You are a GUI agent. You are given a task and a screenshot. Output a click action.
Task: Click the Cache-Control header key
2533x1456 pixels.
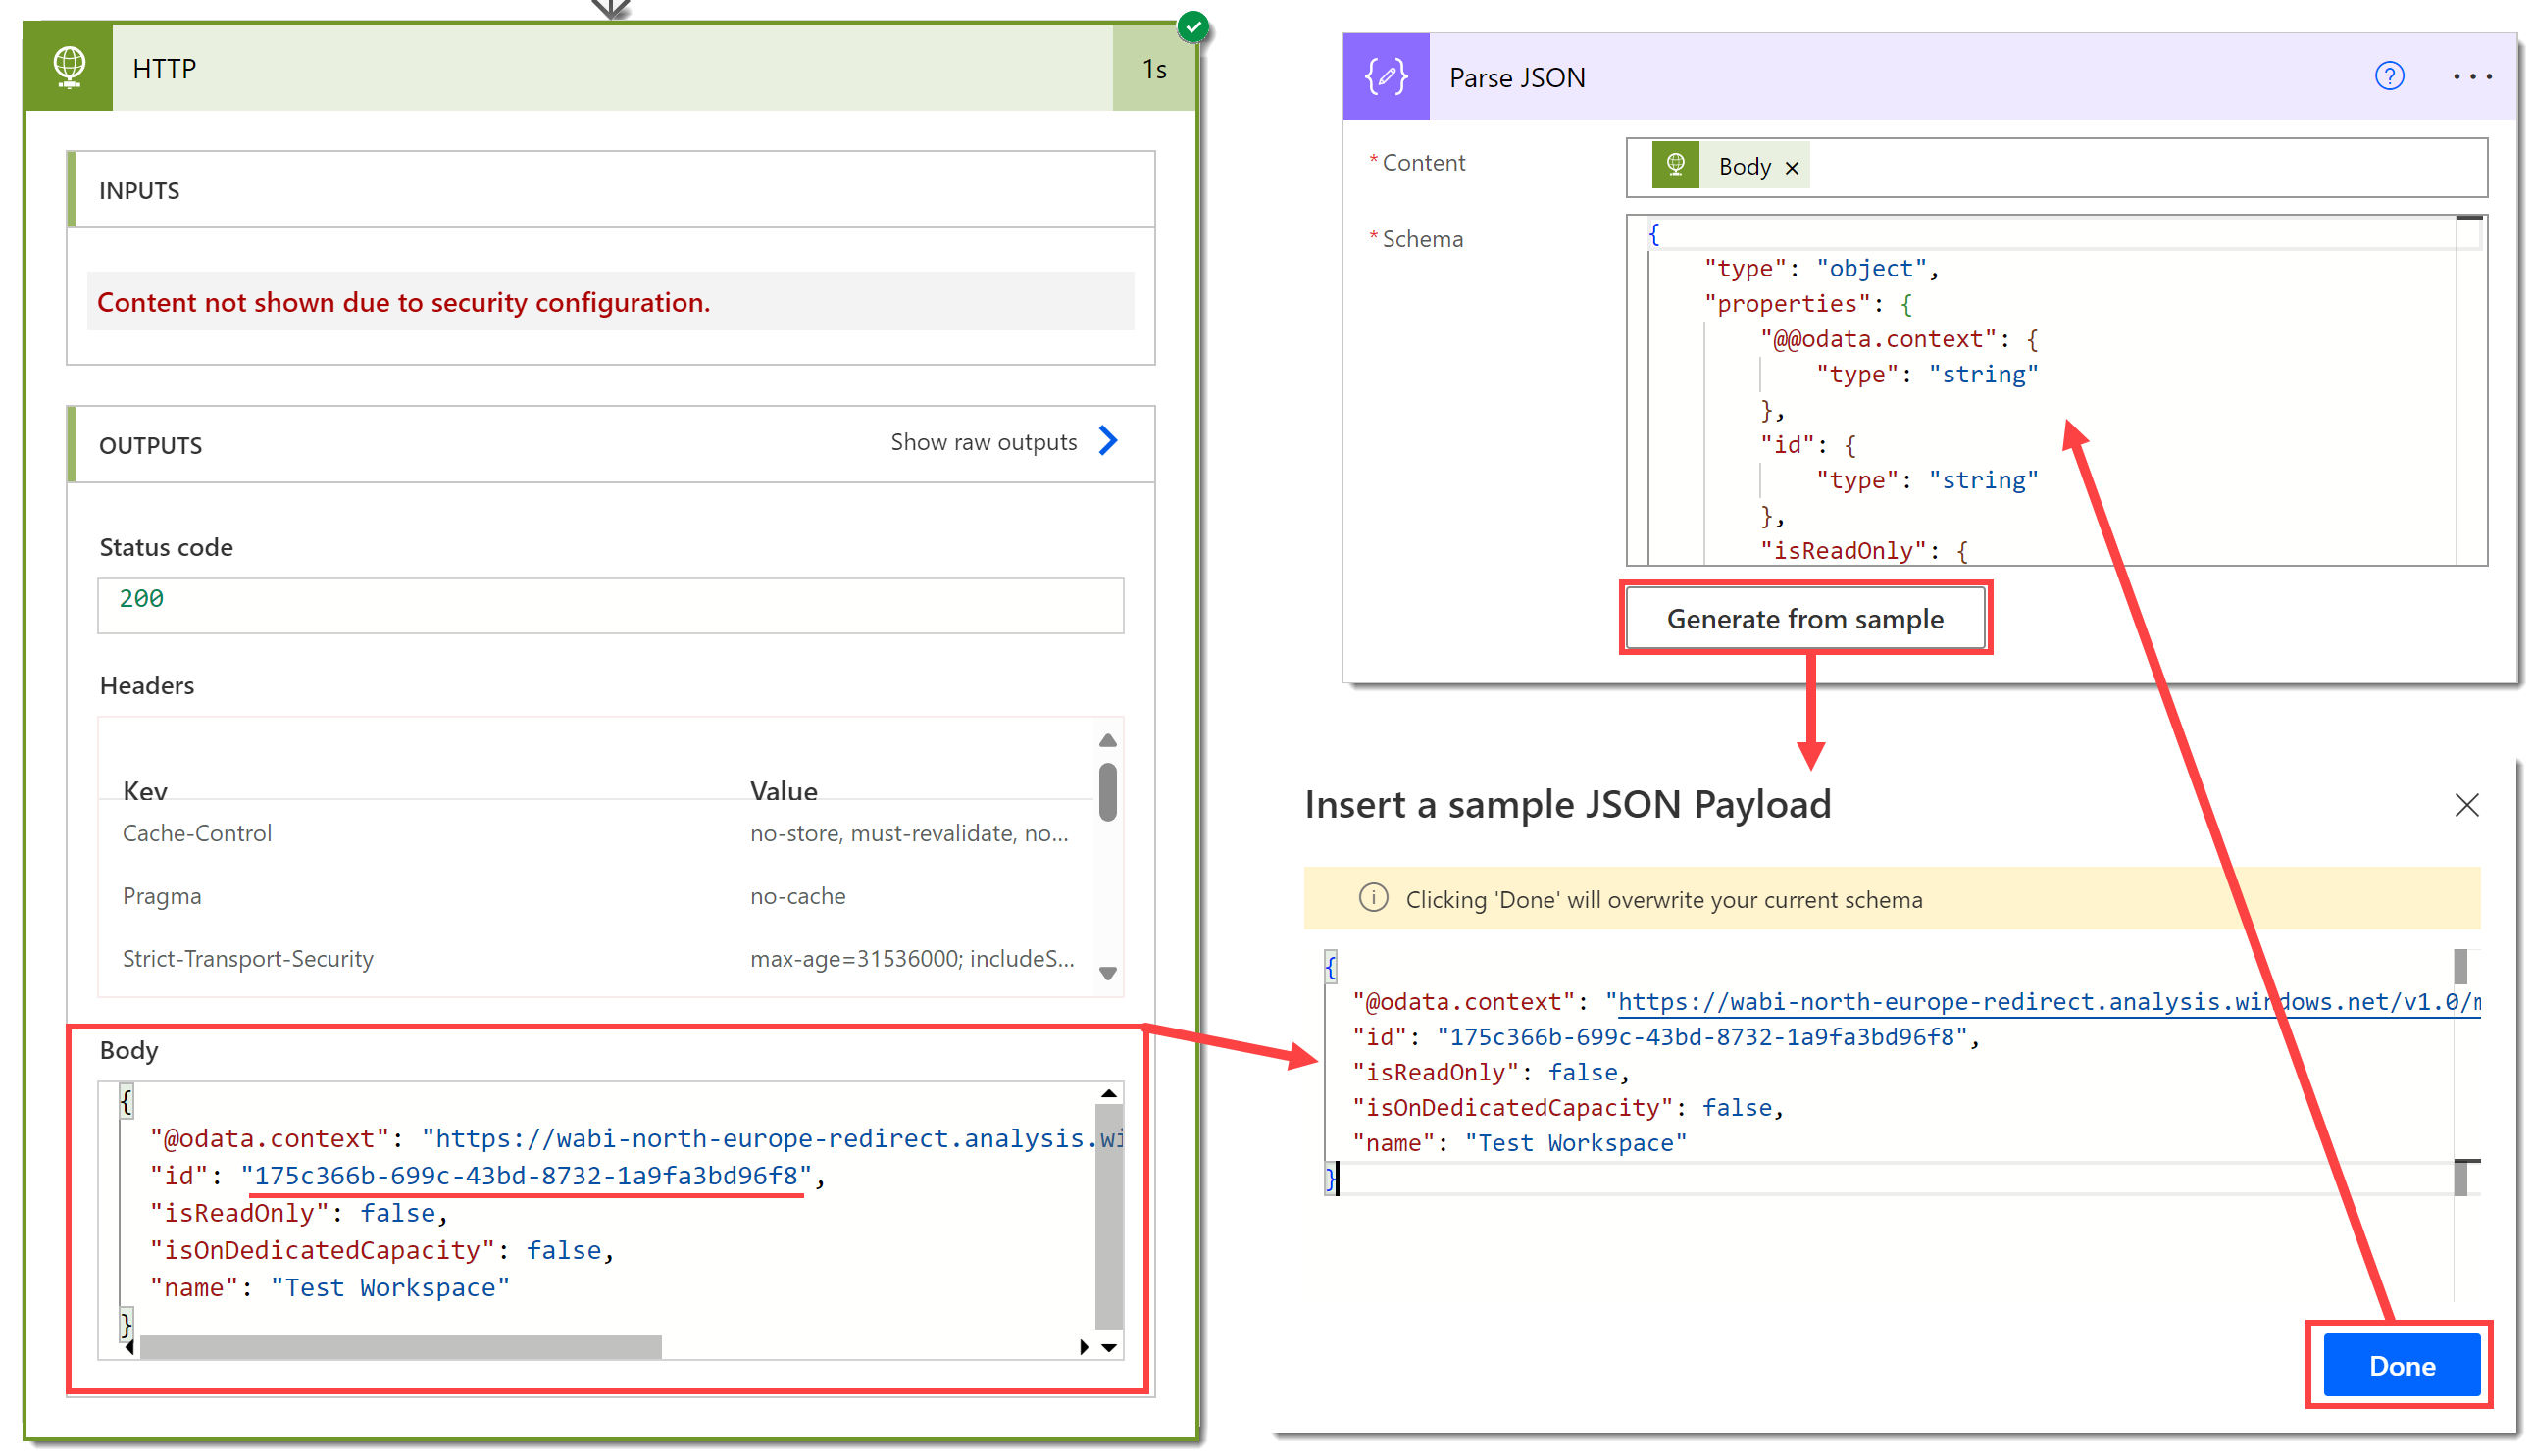(x=197, y=832)
